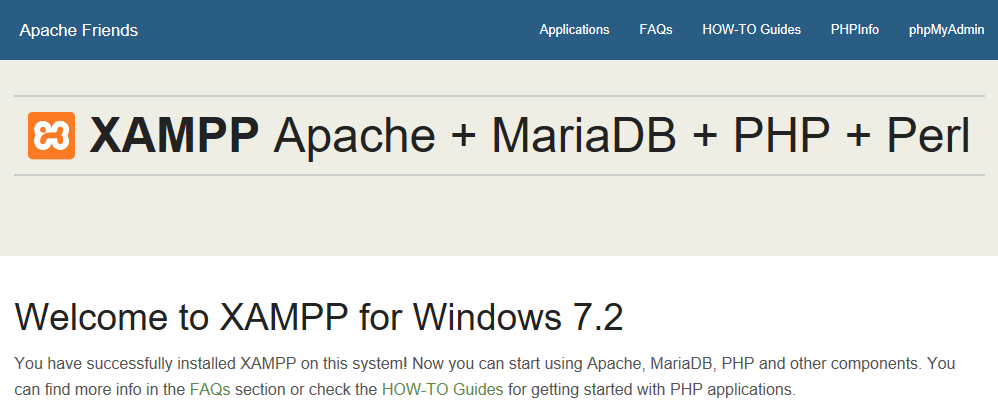Open the PHPInfo page

[855, 30]
